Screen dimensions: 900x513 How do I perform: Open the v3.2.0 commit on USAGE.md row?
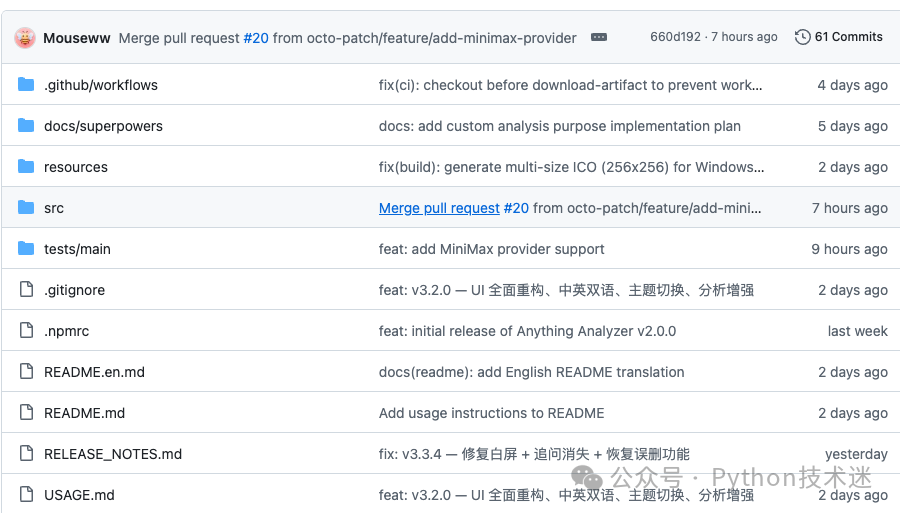tap(567, 495)
